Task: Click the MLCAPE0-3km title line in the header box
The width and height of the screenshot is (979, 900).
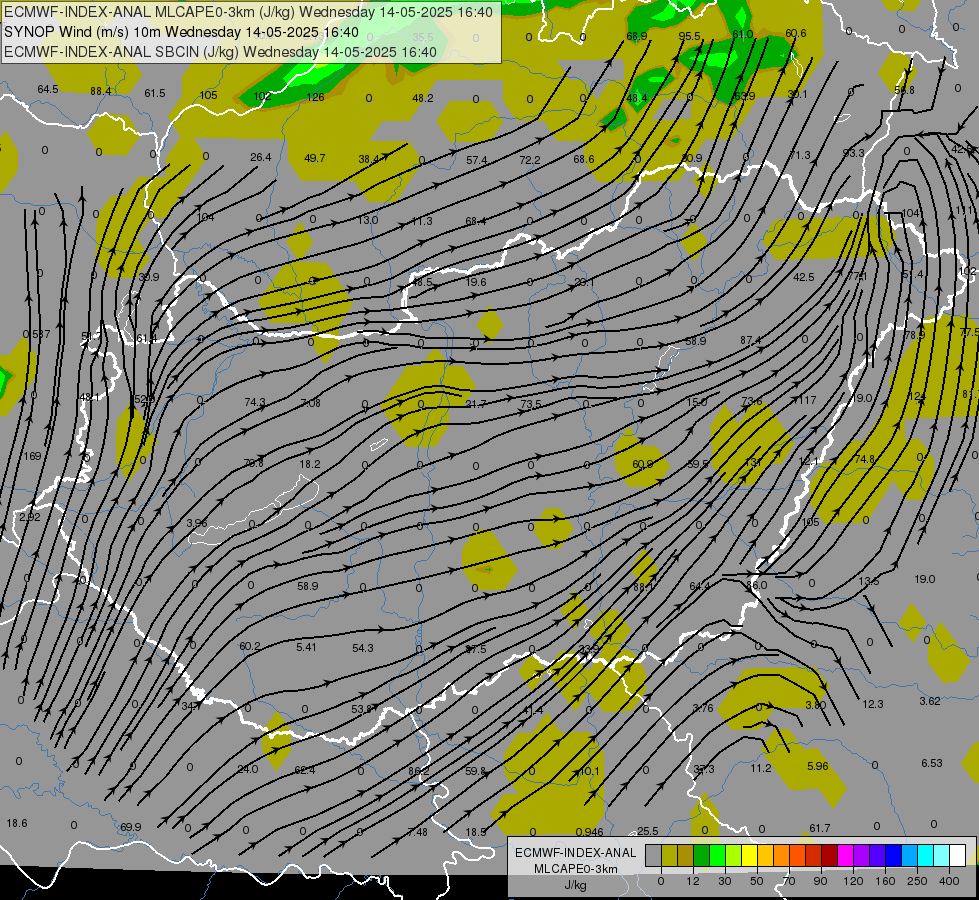Action: tap(248, 12)
